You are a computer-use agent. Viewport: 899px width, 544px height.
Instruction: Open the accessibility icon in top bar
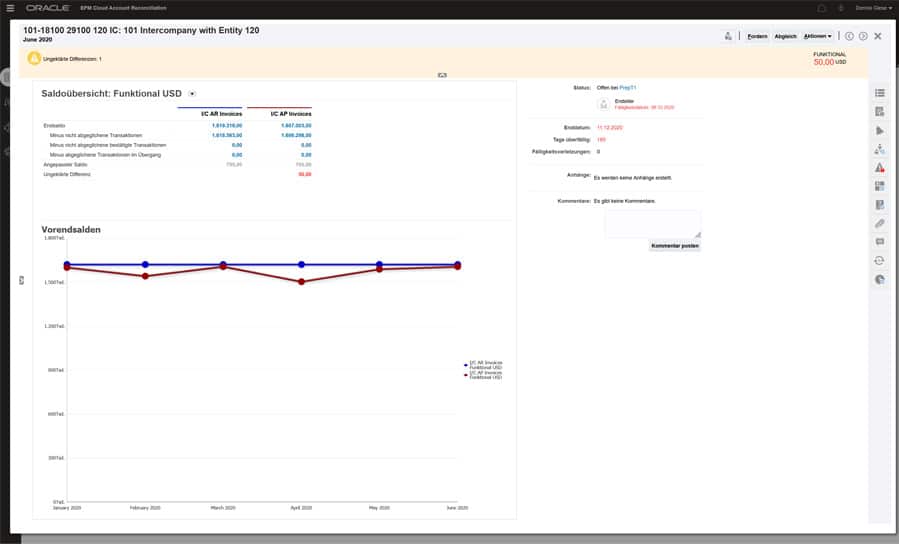[841, 8]
